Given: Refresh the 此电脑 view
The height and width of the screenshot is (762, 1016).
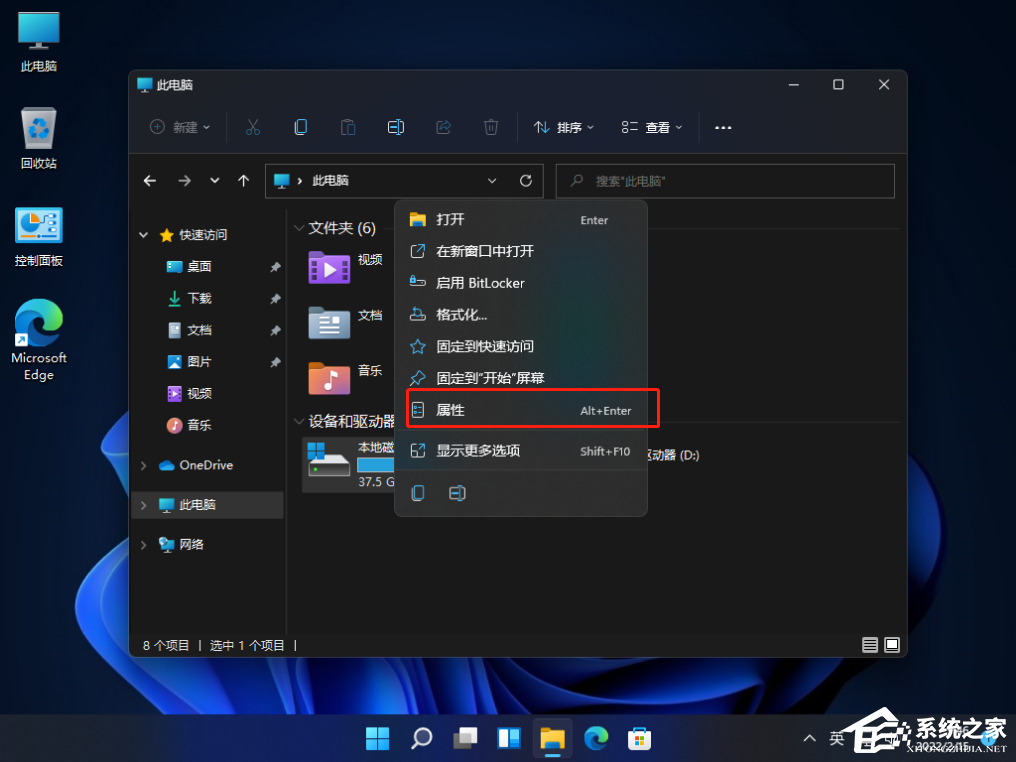Looking at the screenshot, I should click(x=525, y=181).
